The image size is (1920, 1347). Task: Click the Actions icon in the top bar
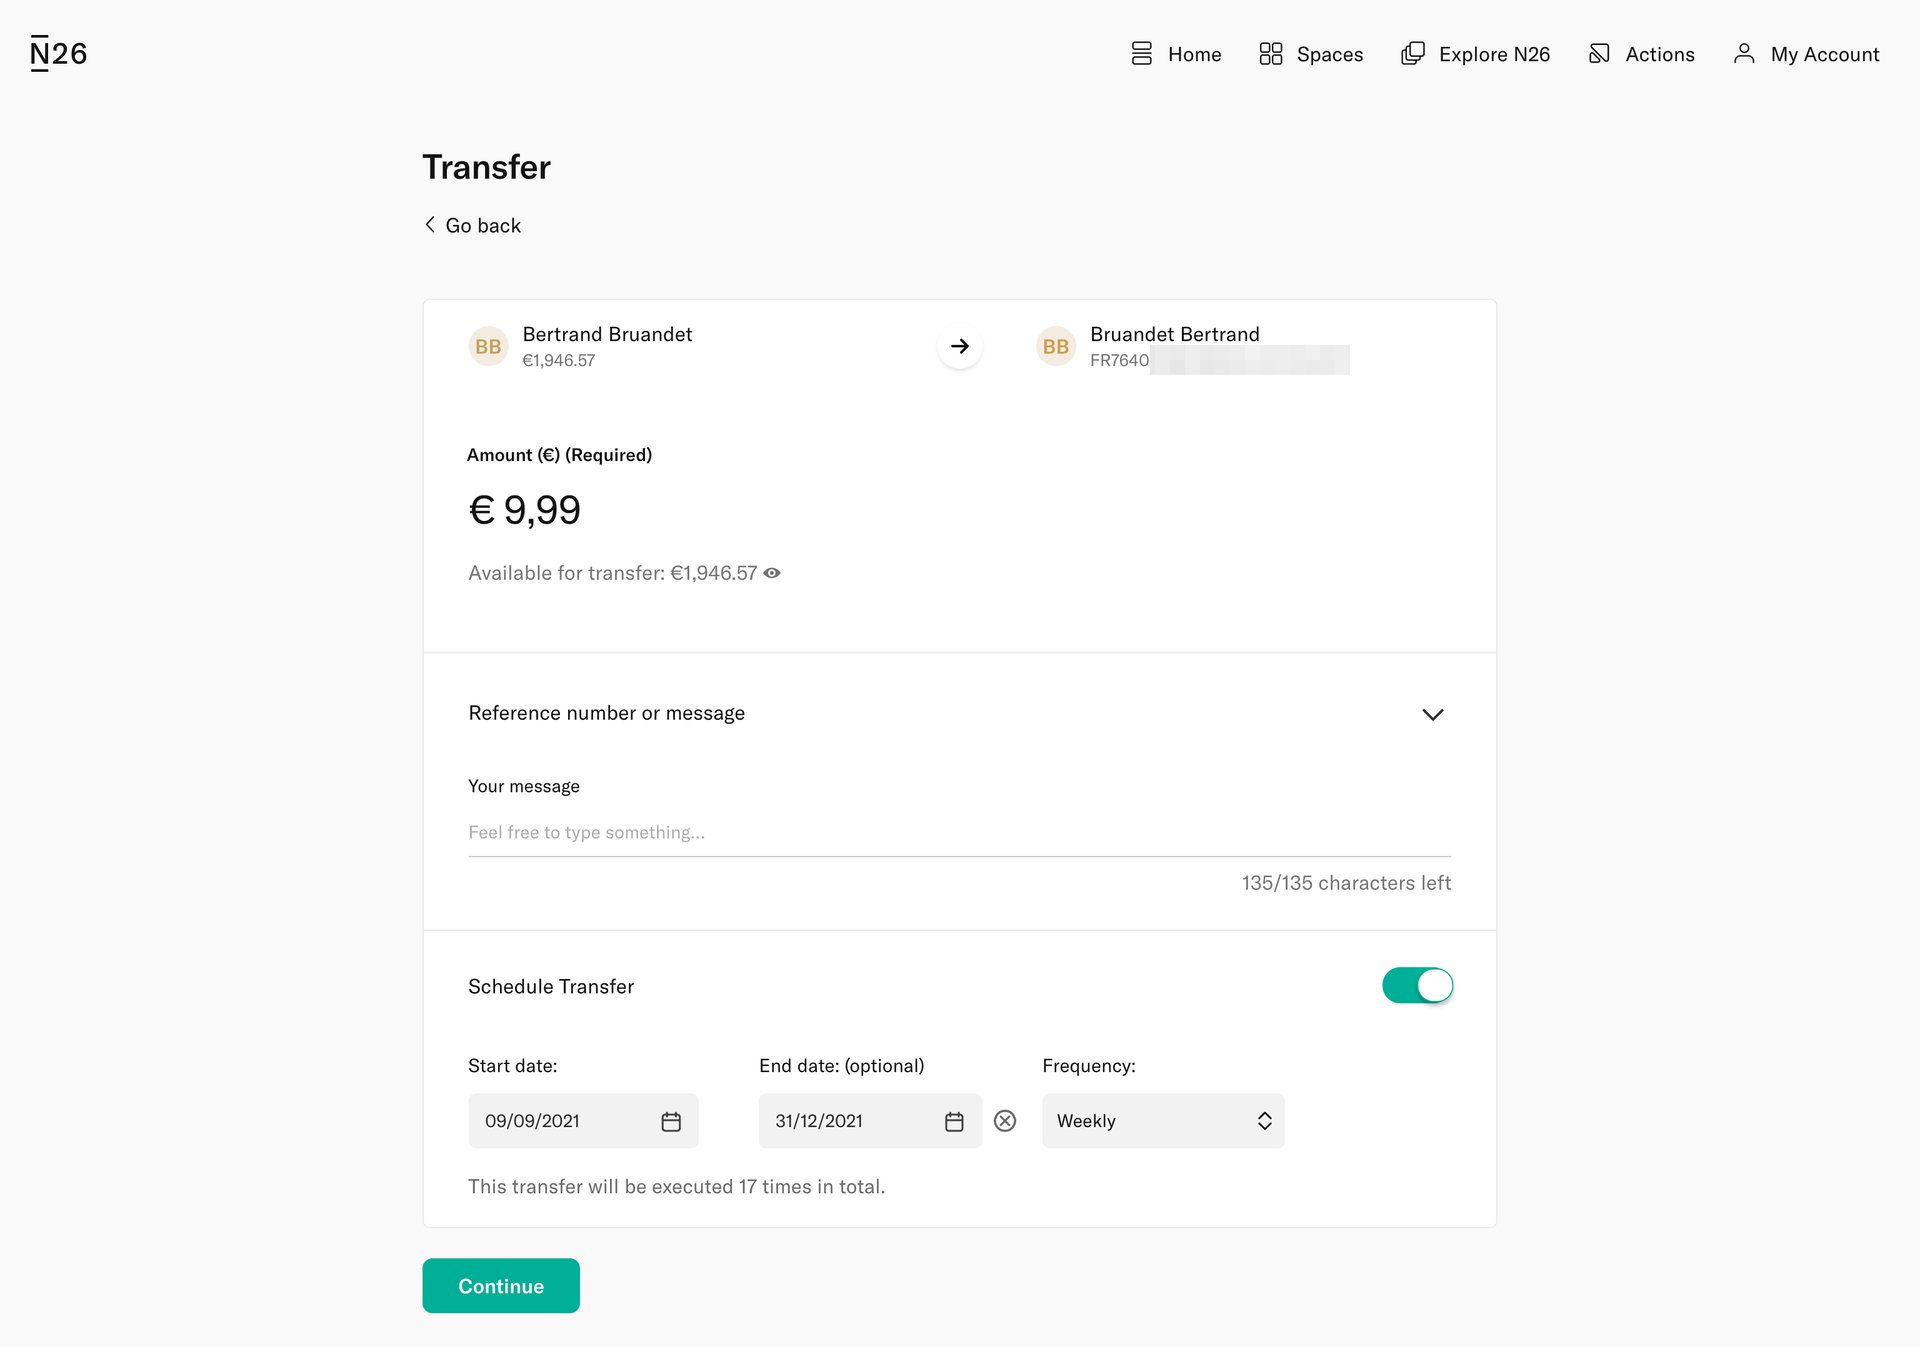[x=1599, y=53]
